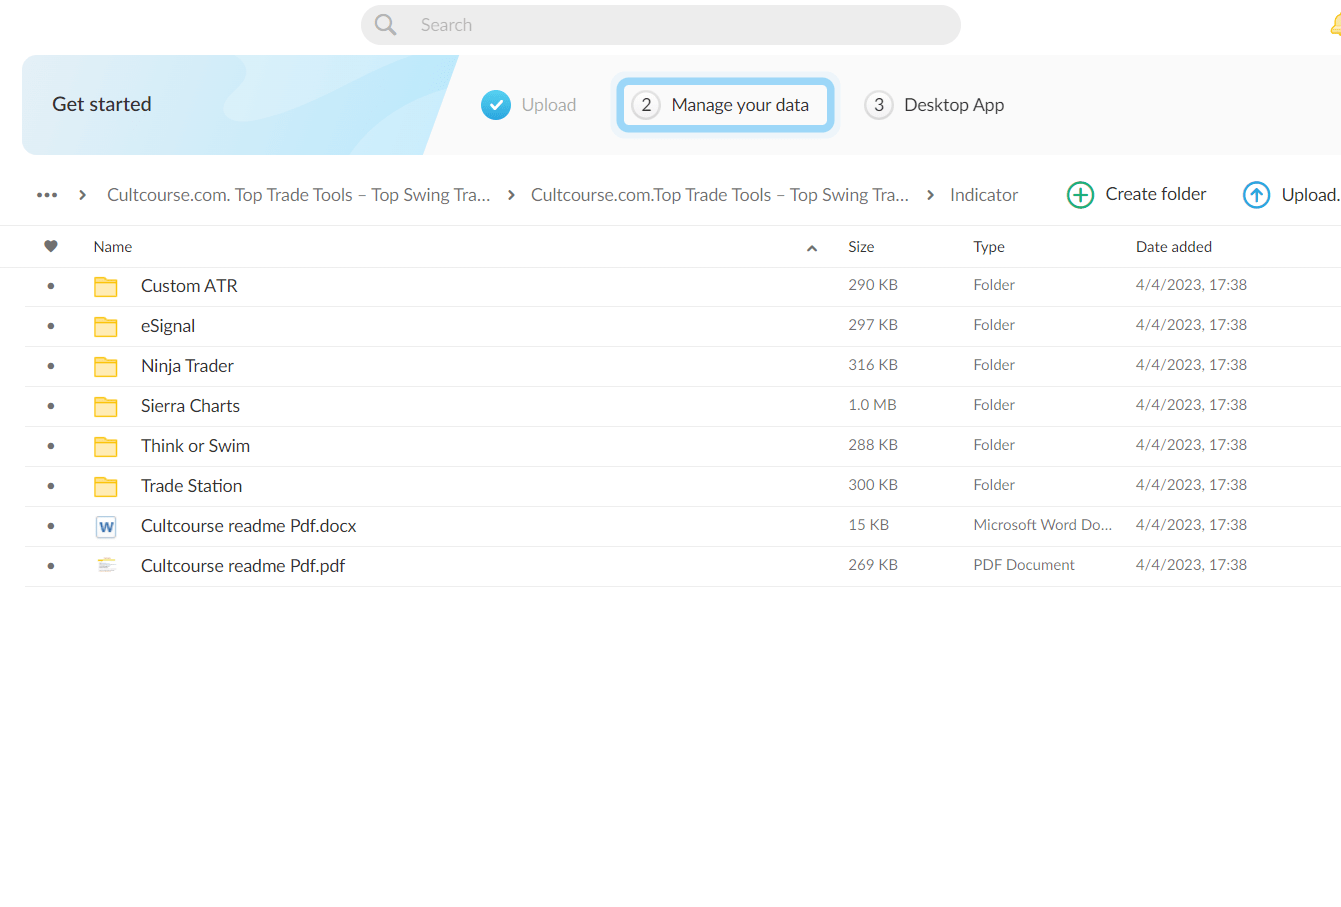Click the Word document icon for readme docx

[x=106, y=527]
